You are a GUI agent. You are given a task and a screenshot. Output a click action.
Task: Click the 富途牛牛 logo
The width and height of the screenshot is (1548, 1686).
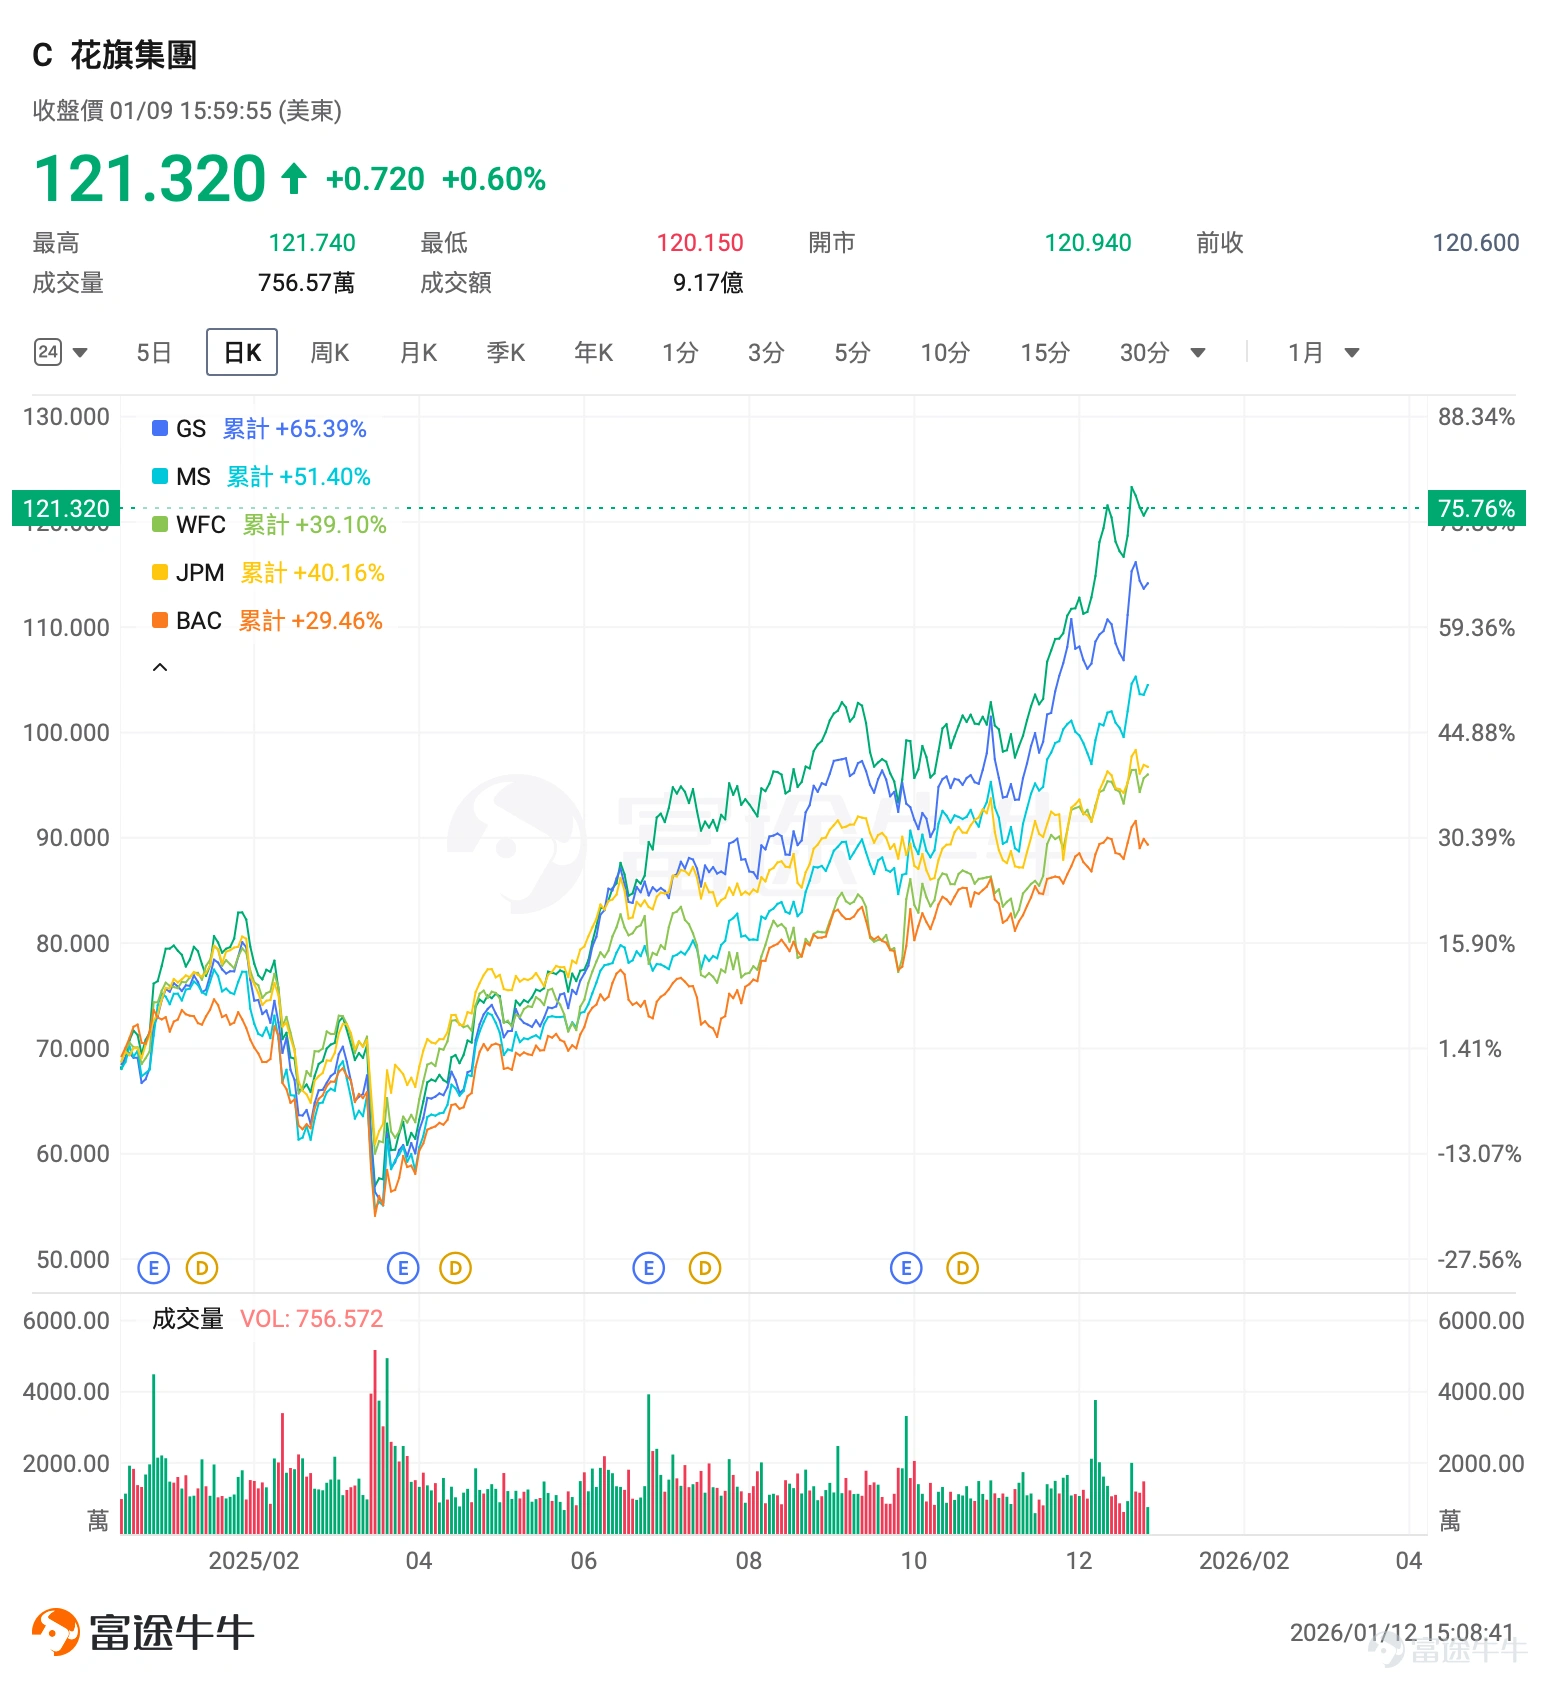point(142,1632)
